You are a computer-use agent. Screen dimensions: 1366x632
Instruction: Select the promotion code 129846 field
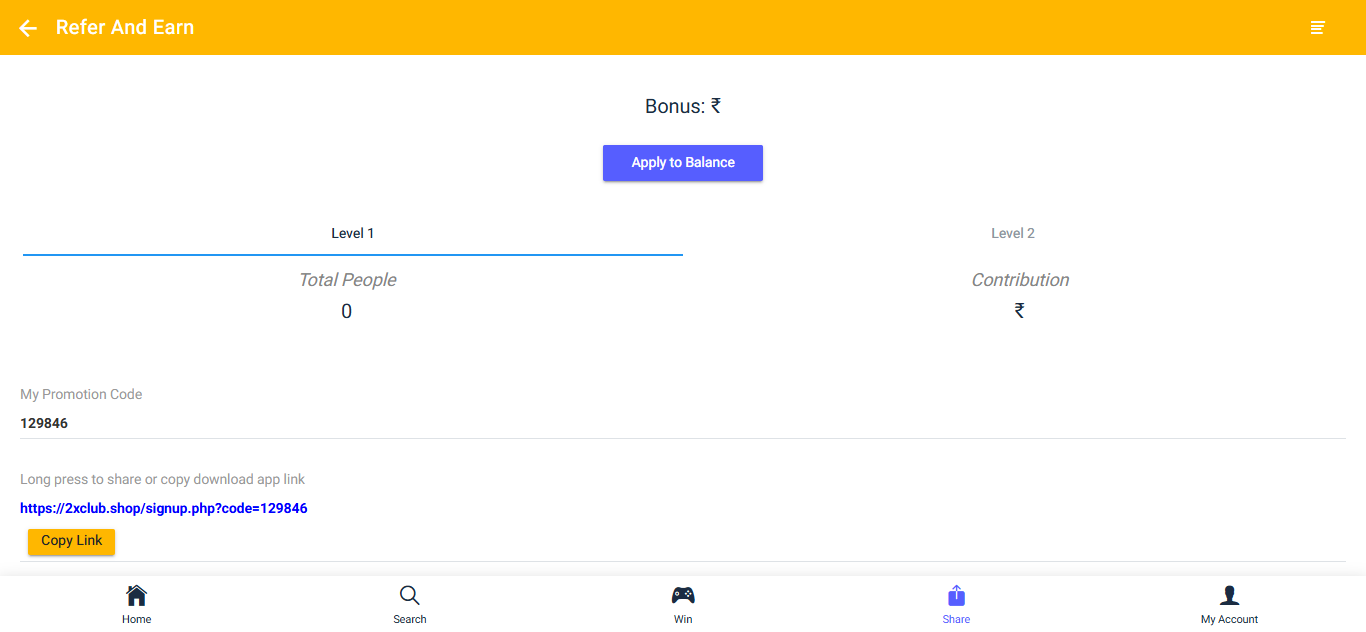coord(44,423)
